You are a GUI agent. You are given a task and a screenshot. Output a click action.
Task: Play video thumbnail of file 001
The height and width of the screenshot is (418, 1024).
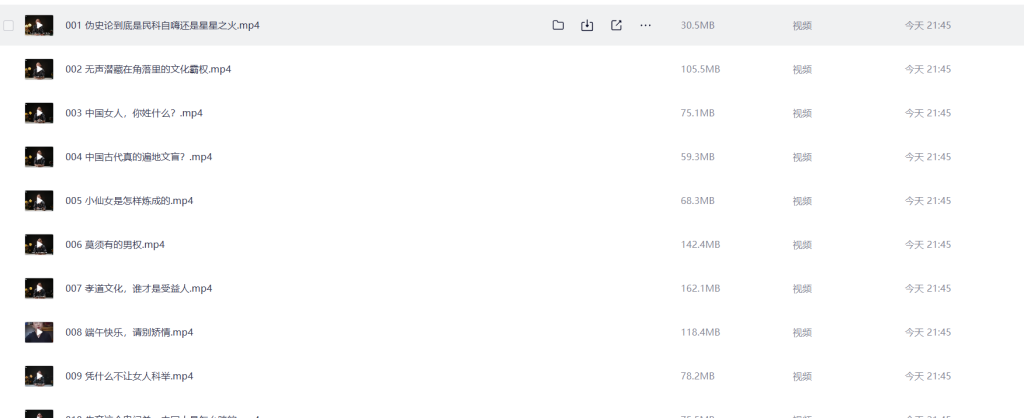pos(39,25)
